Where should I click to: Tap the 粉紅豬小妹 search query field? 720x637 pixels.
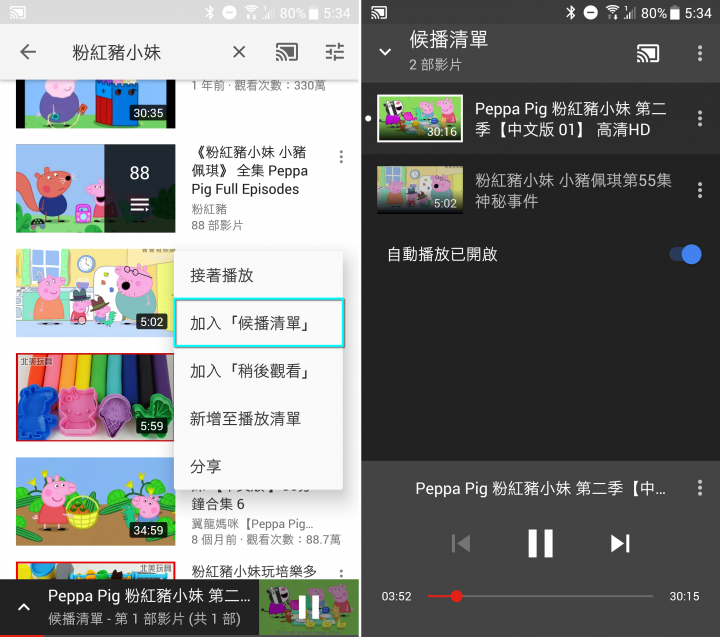click(x=117, y=52)
